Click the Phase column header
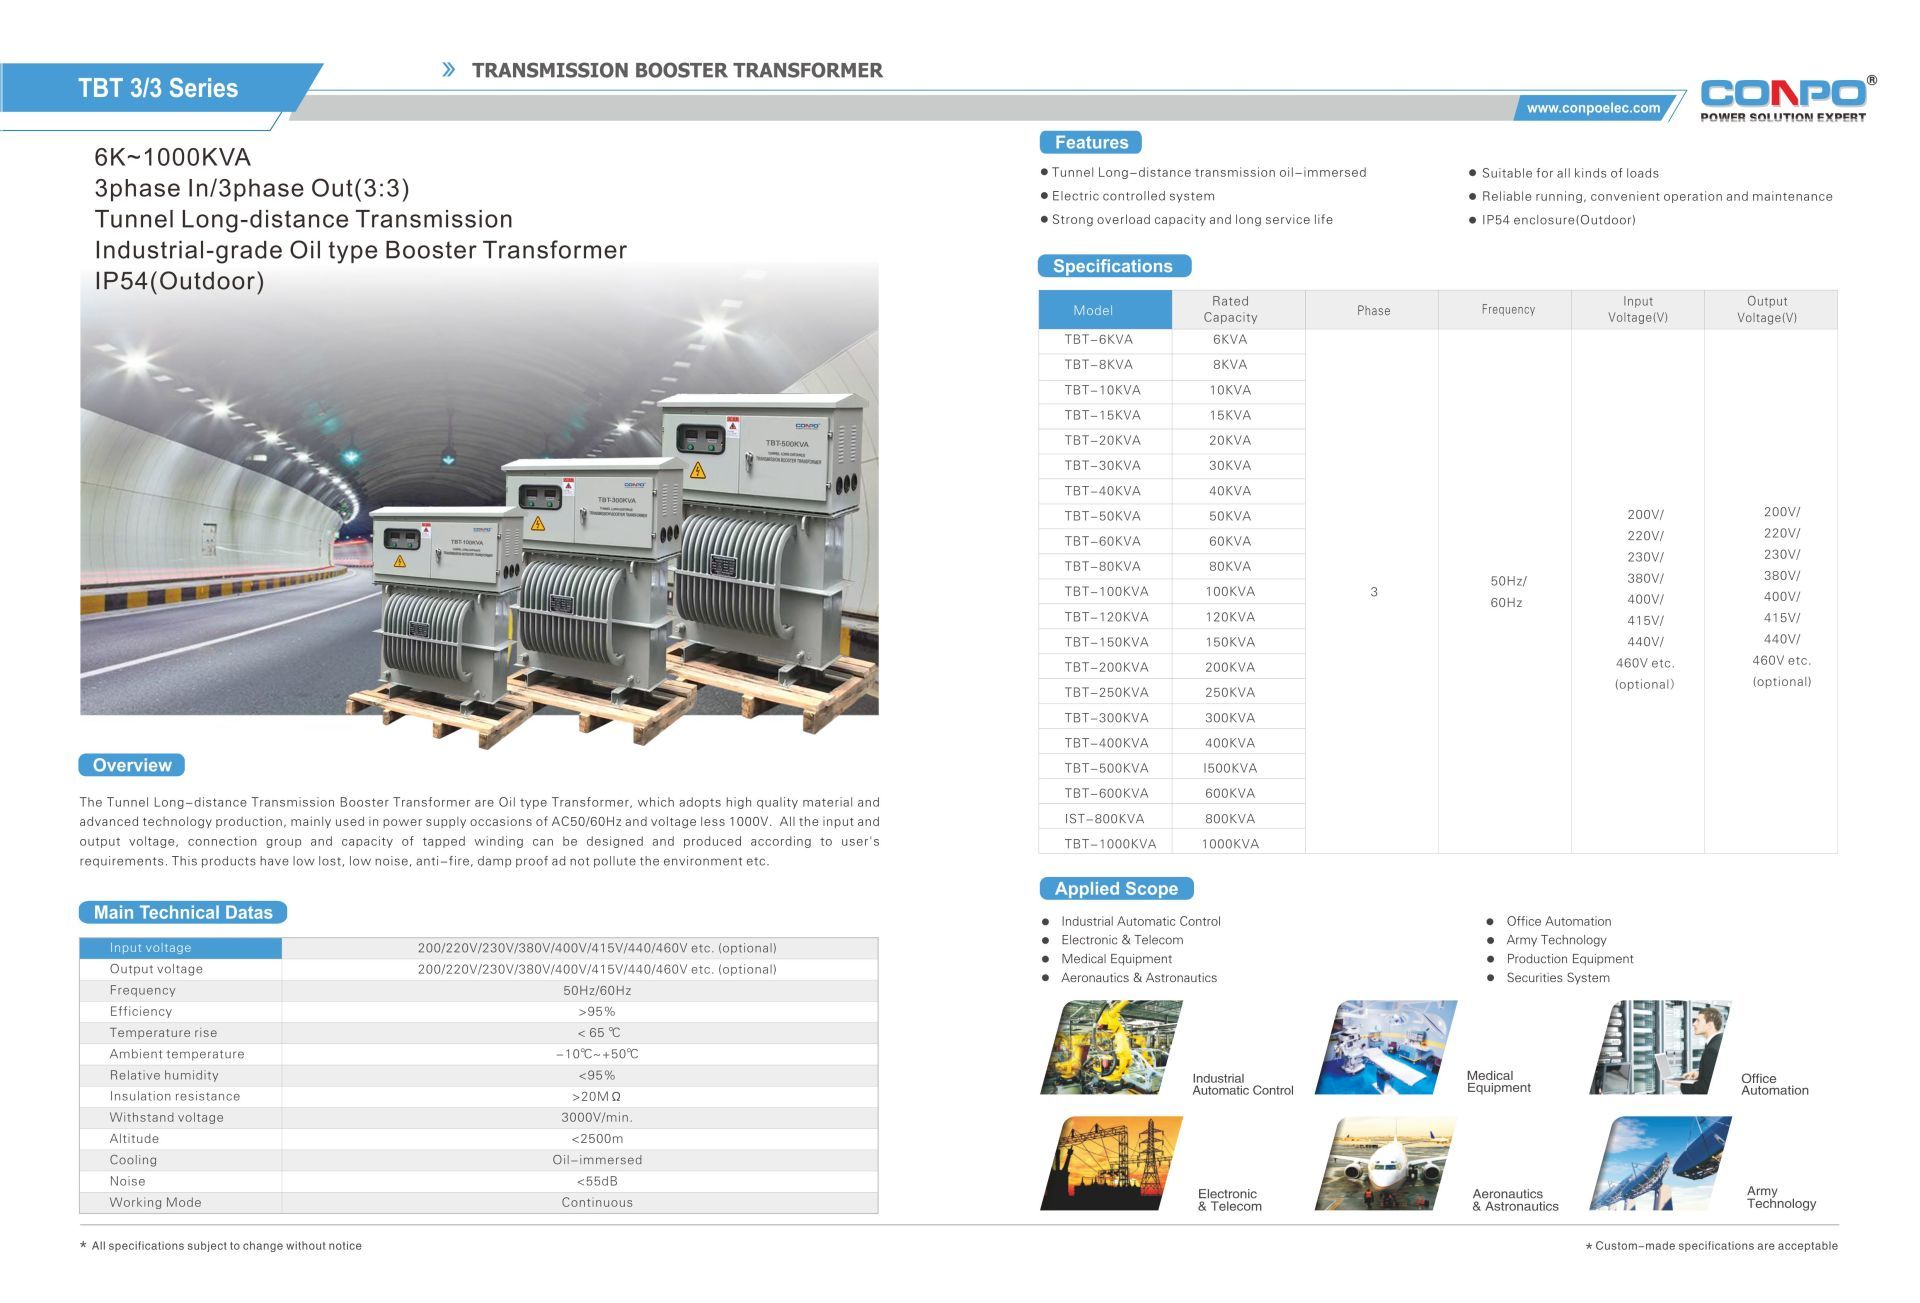 coord(1372,310)
